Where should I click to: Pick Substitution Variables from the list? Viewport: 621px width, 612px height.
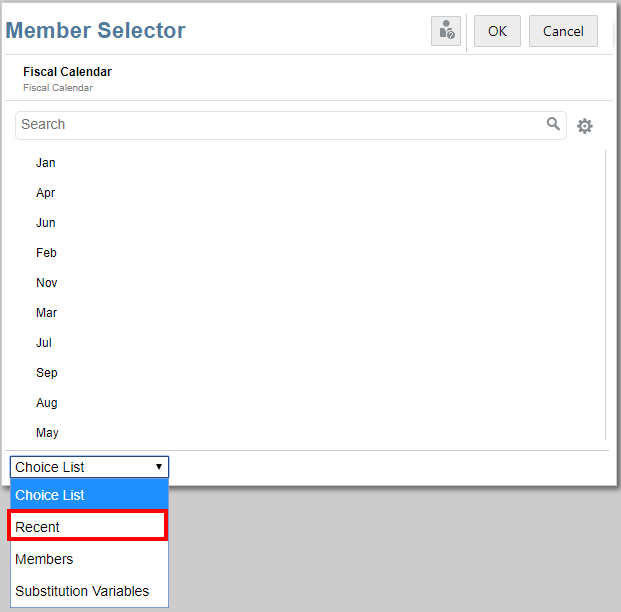pos(88,591)
